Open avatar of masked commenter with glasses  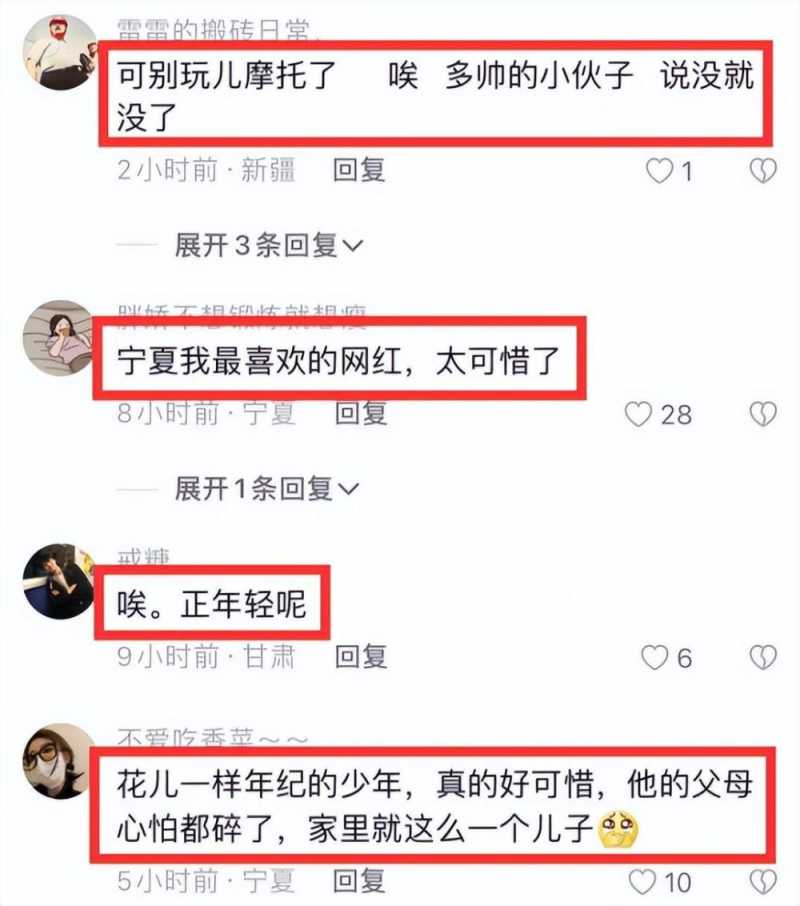click(x=58, y=761)
